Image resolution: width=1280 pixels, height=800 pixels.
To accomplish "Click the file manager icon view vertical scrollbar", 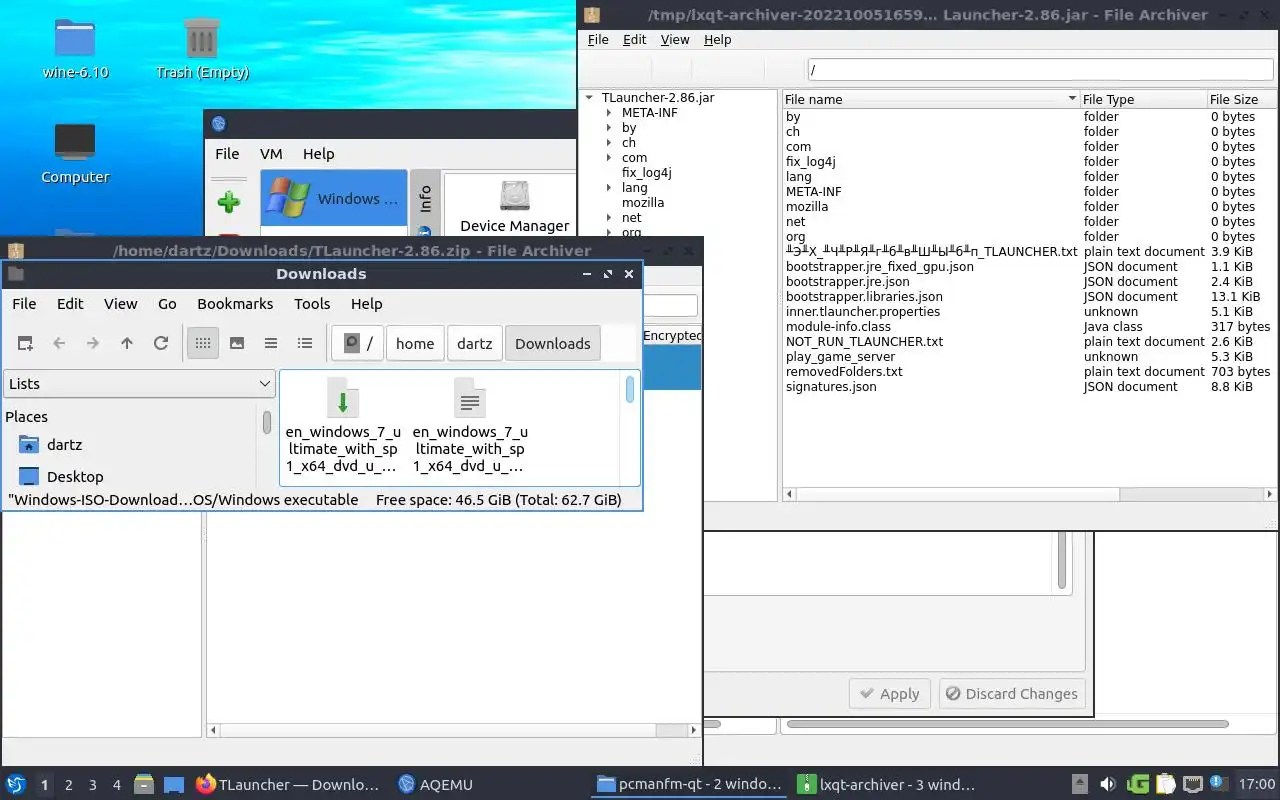I will (630, 430).
